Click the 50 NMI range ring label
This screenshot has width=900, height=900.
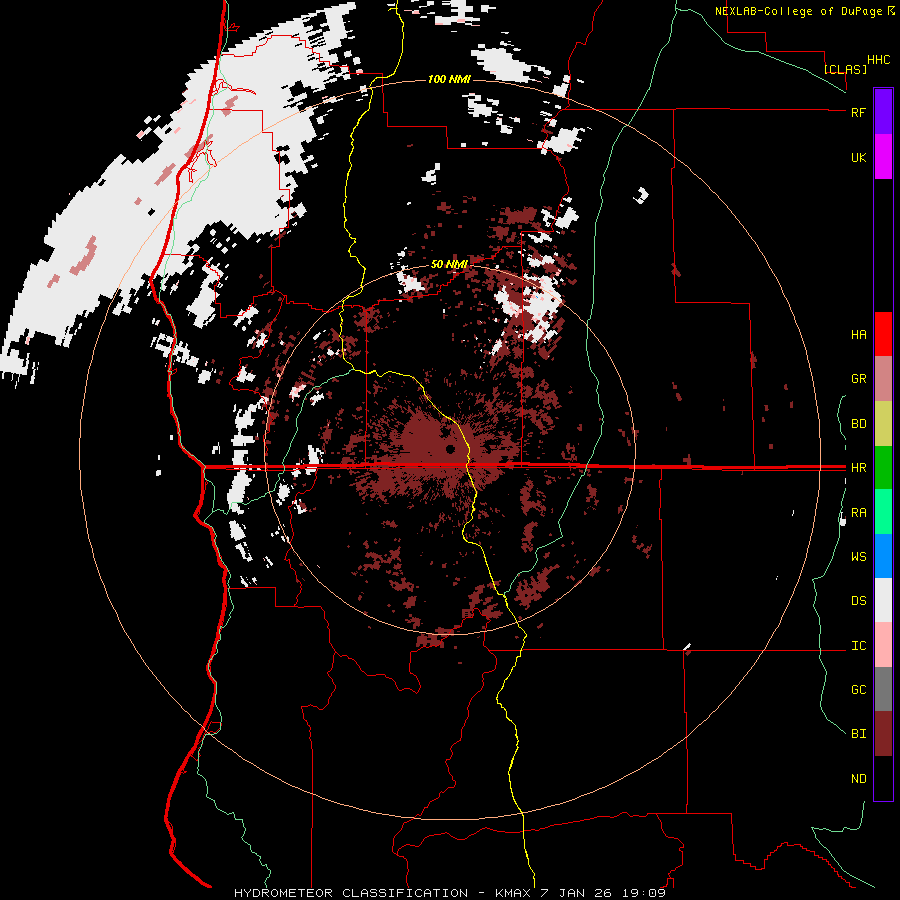tap(449, 264)
